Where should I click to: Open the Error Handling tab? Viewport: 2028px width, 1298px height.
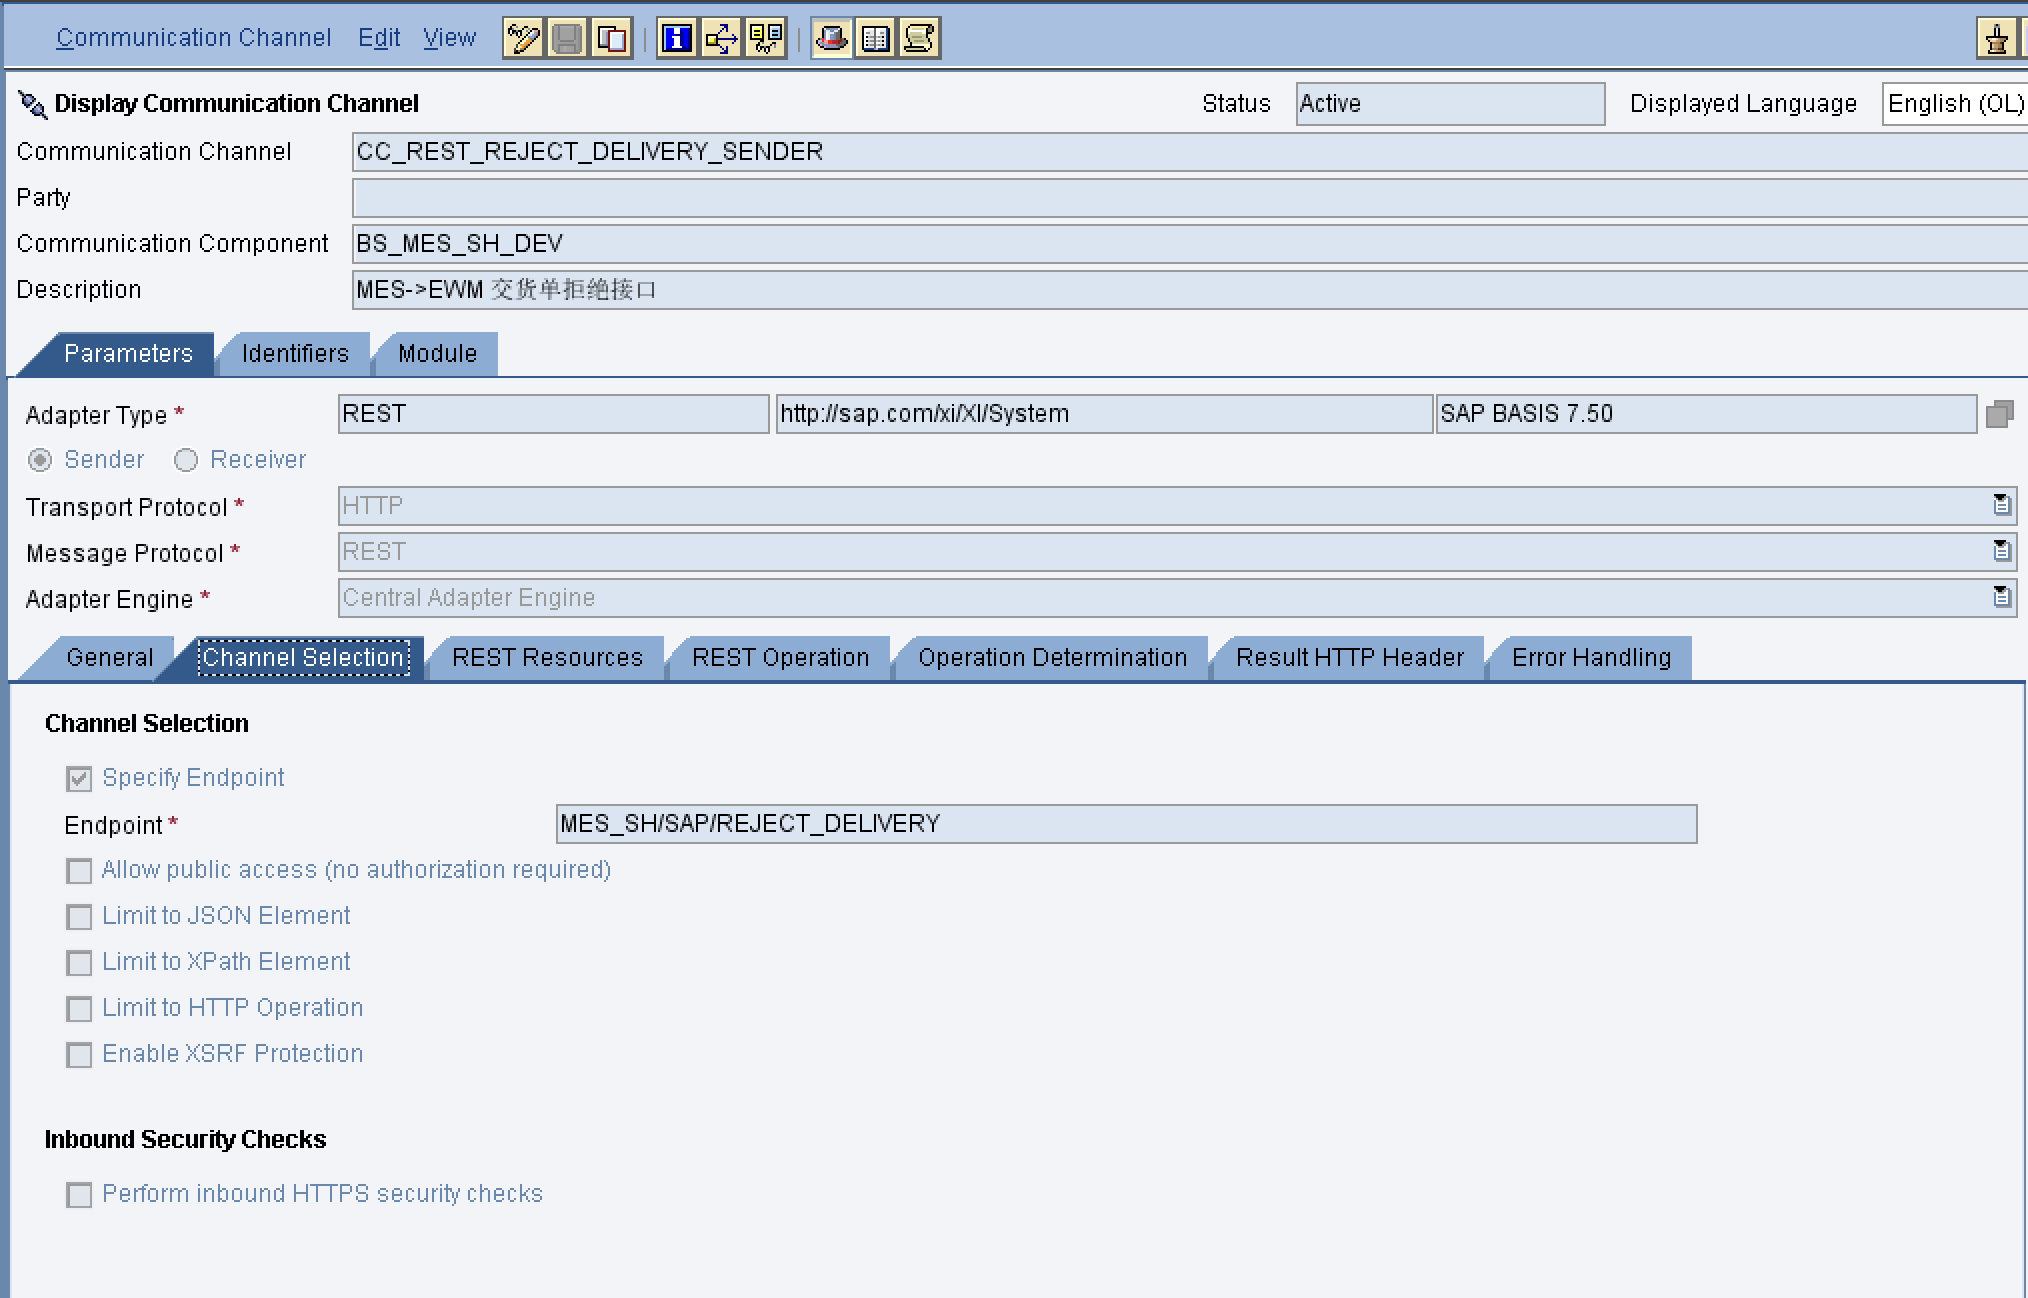pyautogui.click(x=1590, y=658)
